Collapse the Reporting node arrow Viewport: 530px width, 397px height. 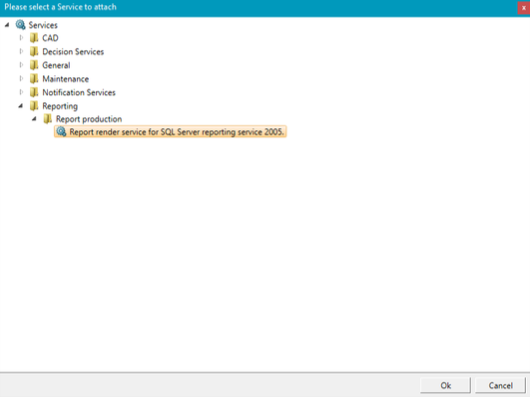[x=21, y=106]
